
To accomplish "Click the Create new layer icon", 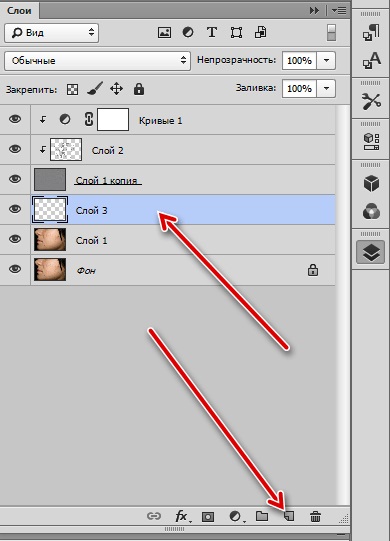I will coord(289,516).
